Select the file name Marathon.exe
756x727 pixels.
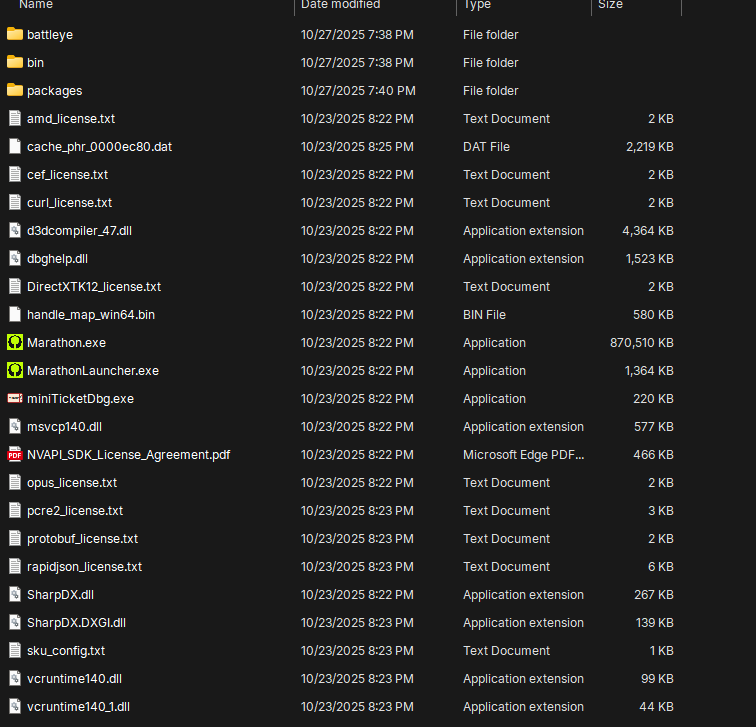click(67, 342)
